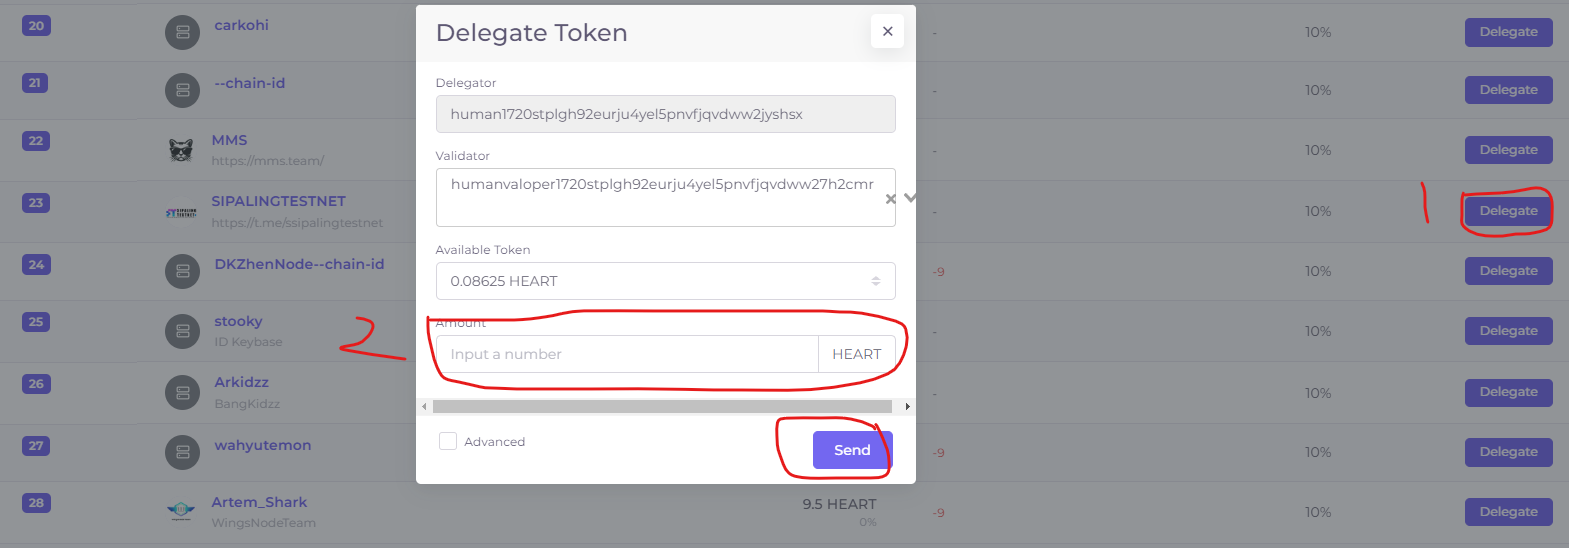This screenshot has width=1569, height=548.
Task: Click the rank 24 badge
Action: [36, 265]
